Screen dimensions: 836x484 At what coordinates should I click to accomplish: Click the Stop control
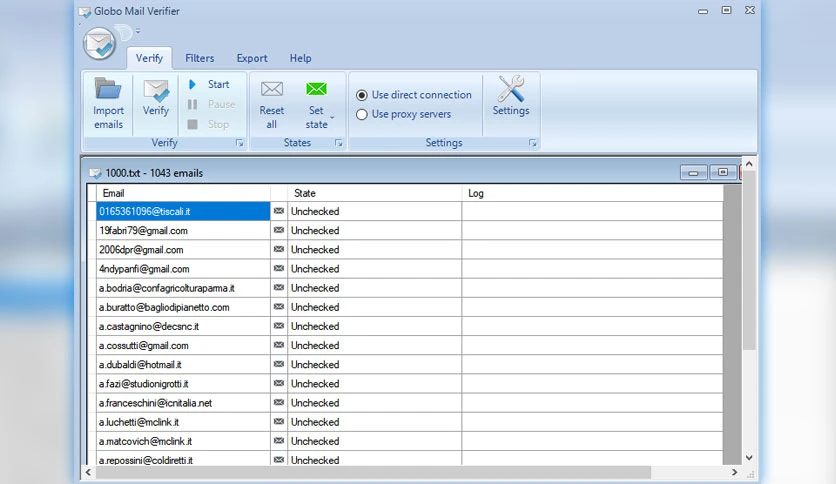[x=208, y=124]
